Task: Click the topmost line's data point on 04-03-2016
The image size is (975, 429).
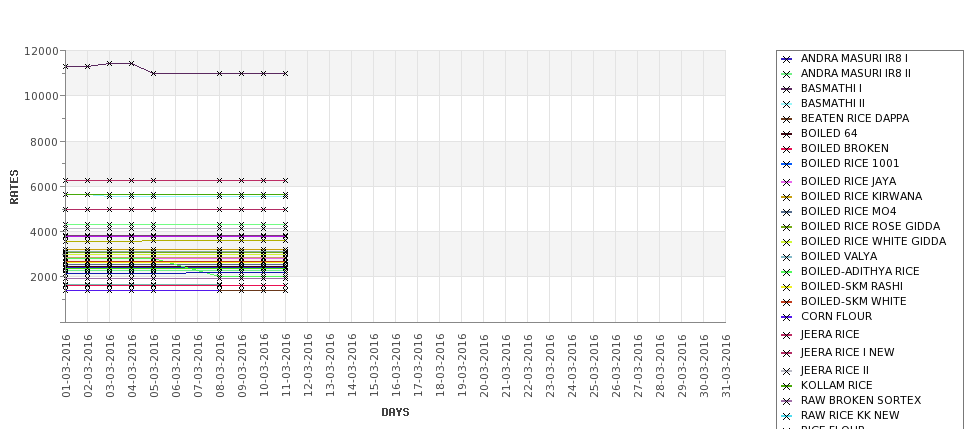Action: (x=131, y=63)
